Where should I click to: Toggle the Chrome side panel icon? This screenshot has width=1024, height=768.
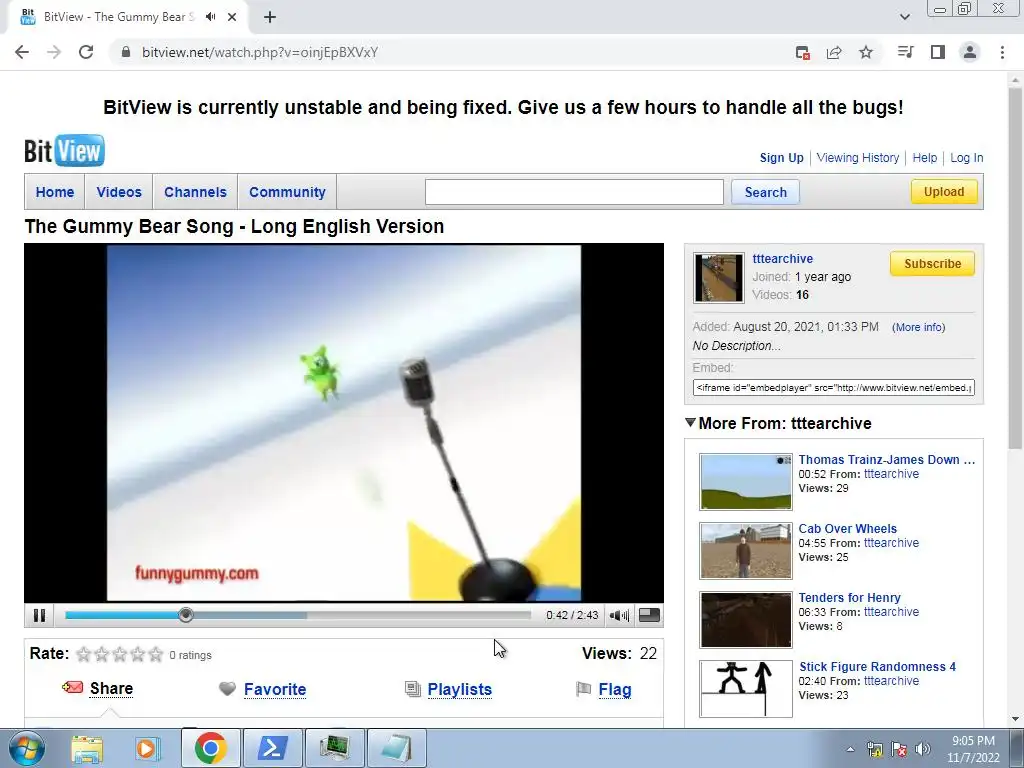tap(938, 52)
